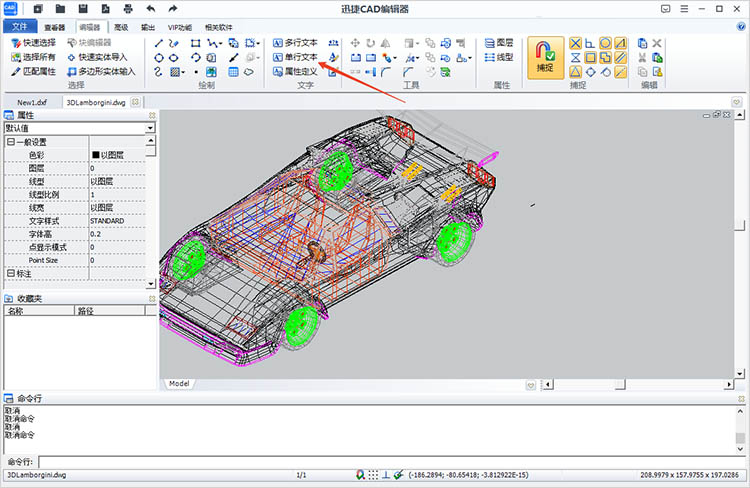Switch to the 高级 tab
Image resolution: width=750 pixels, height=488 pixels.
click(x=121, y=27)
